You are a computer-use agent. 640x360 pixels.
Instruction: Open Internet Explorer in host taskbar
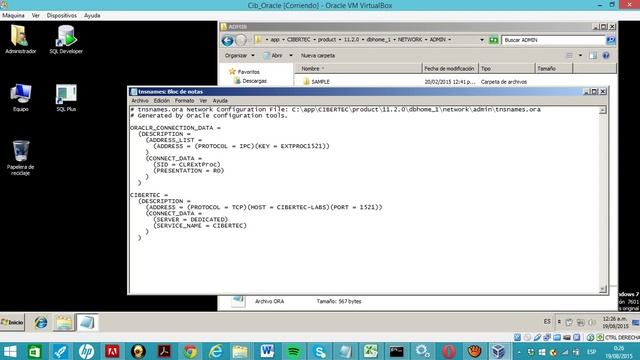point(216,351)
